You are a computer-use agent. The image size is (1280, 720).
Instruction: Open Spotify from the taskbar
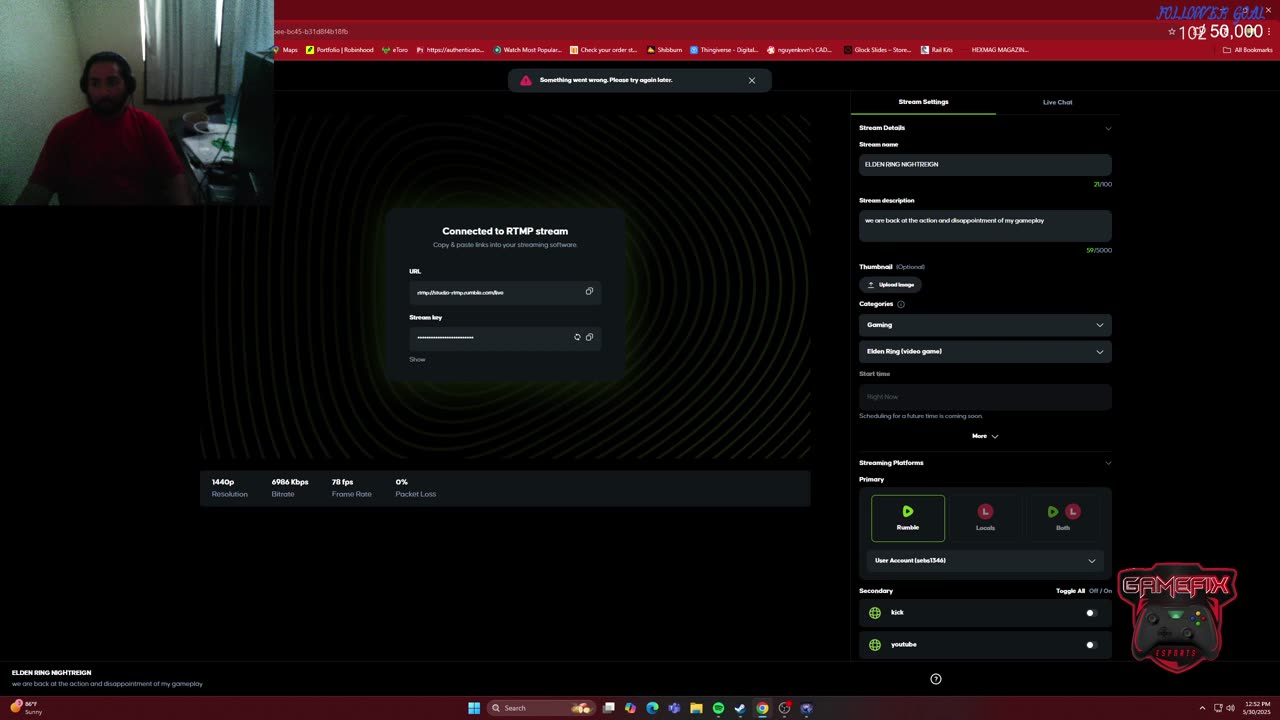click(x=718, y=708)
